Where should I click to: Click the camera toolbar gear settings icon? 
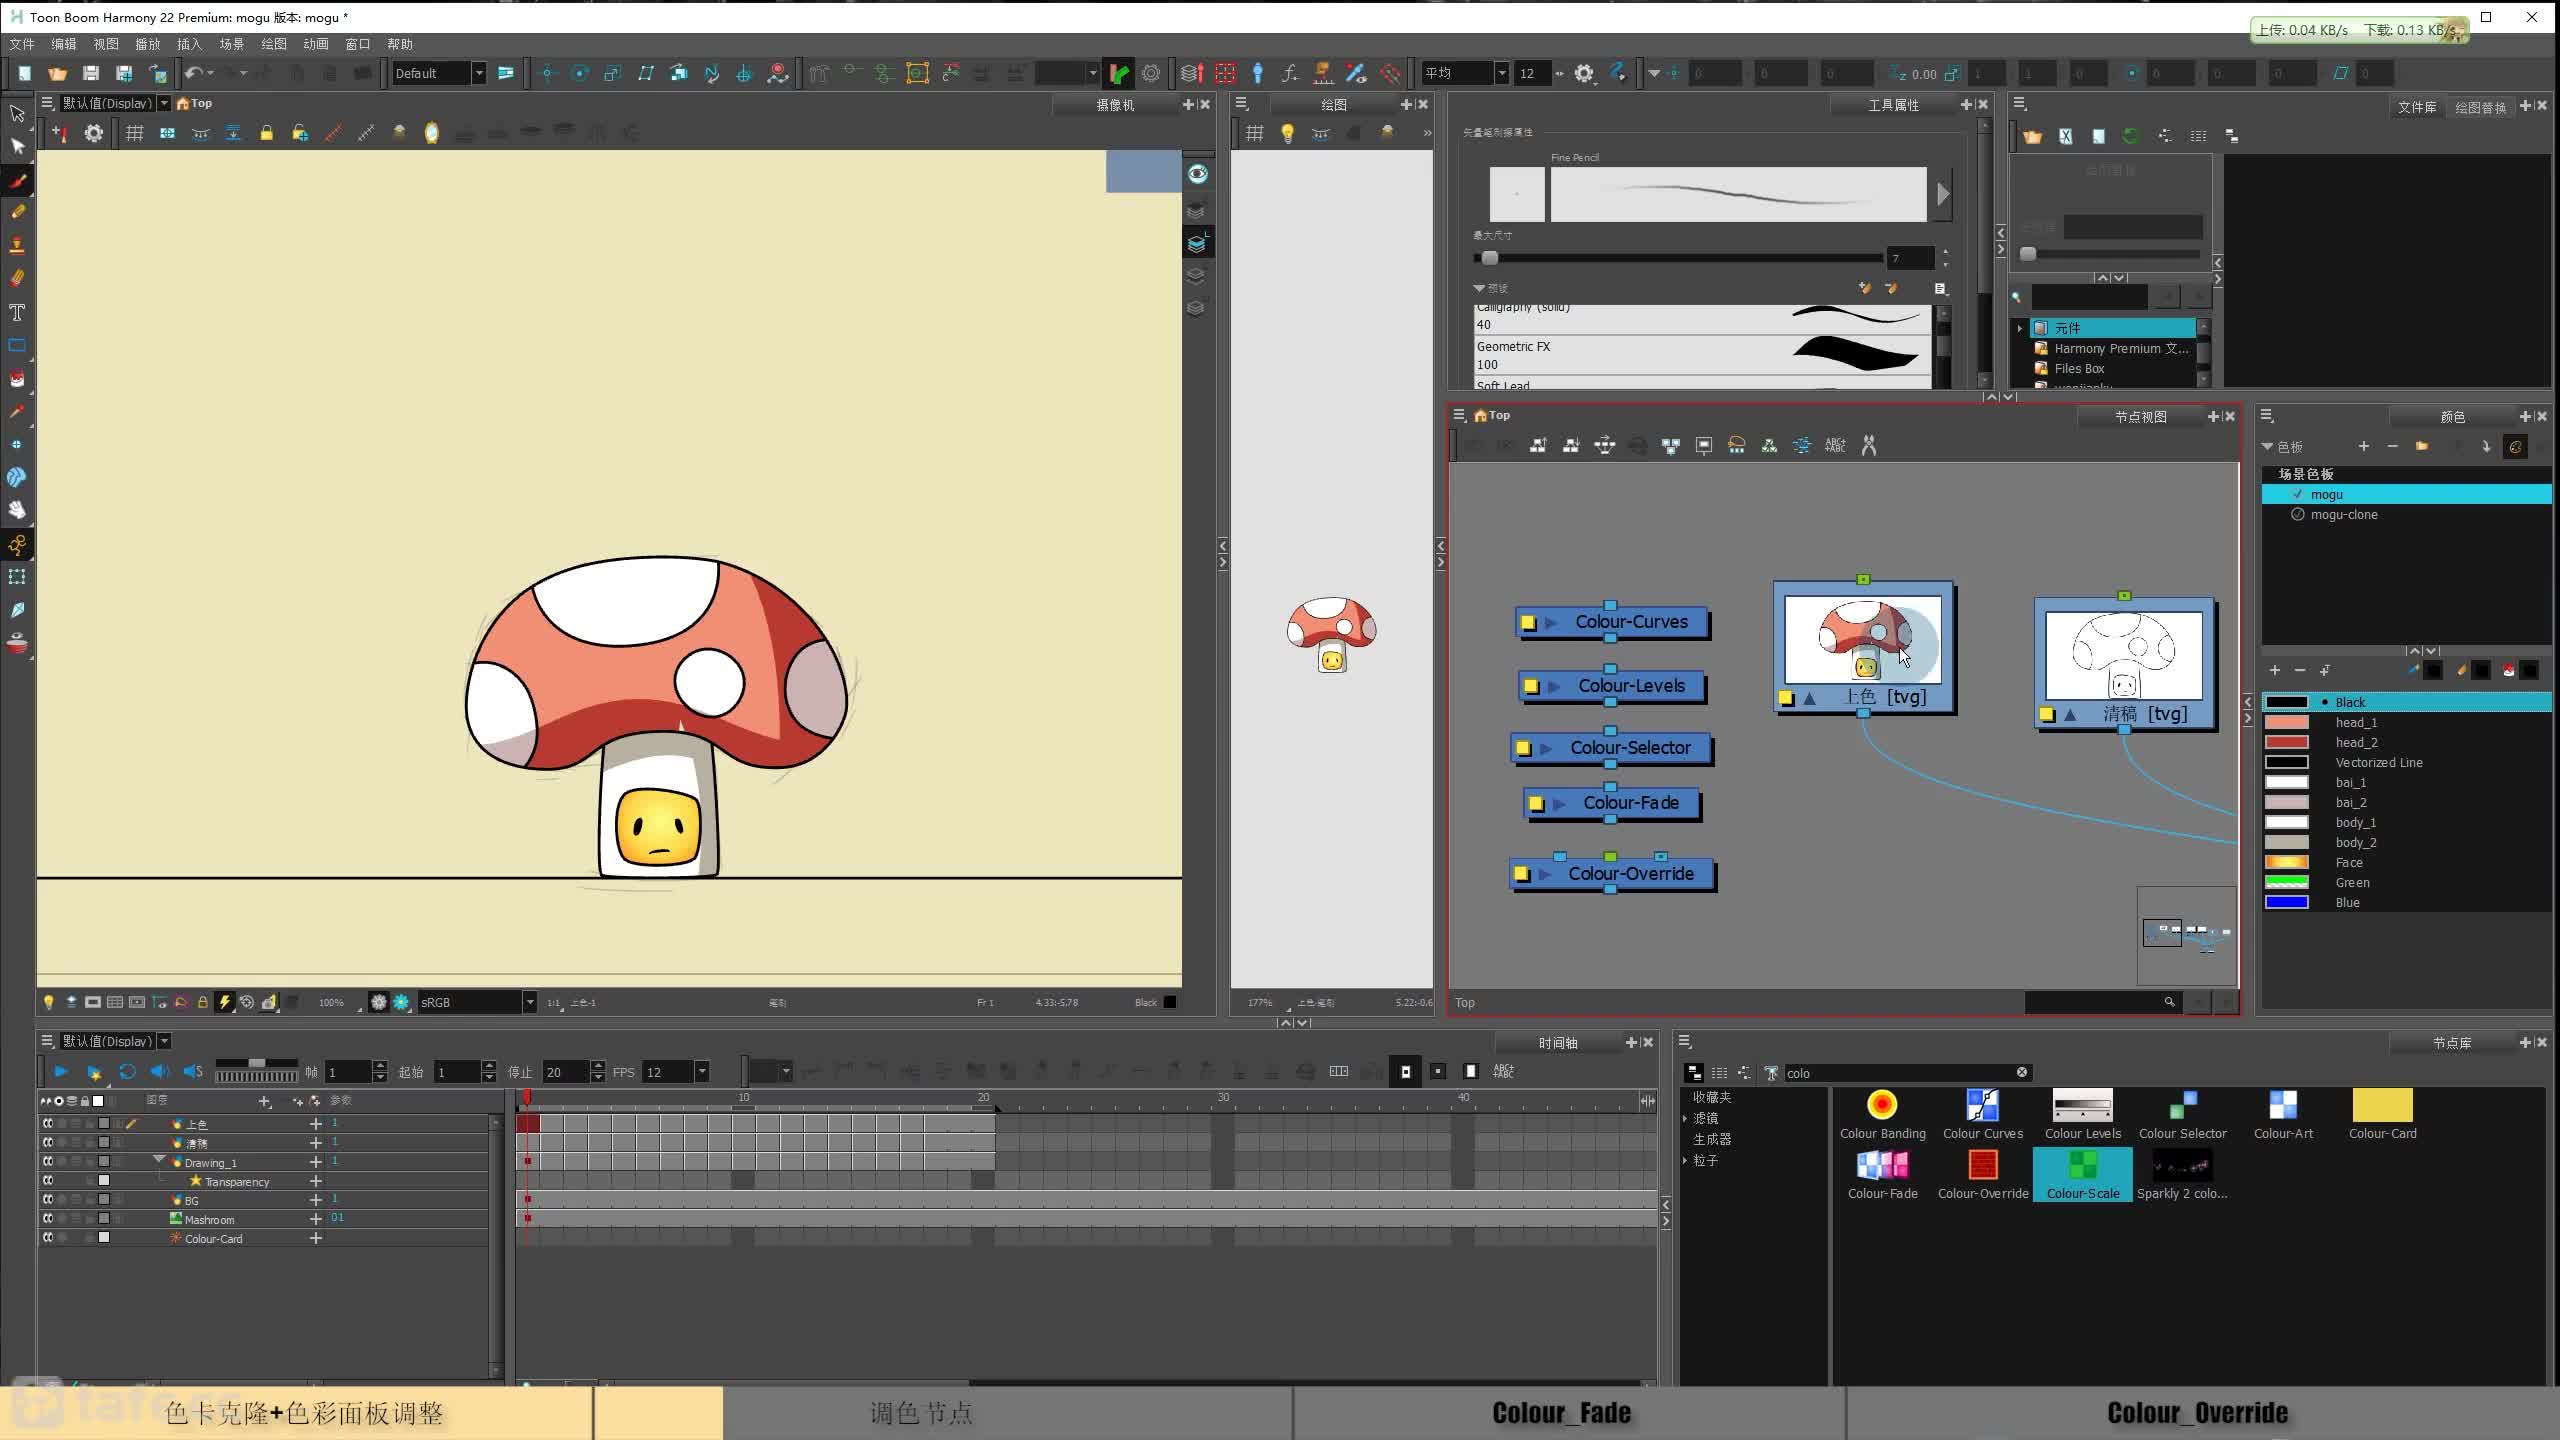pos(93,133)
